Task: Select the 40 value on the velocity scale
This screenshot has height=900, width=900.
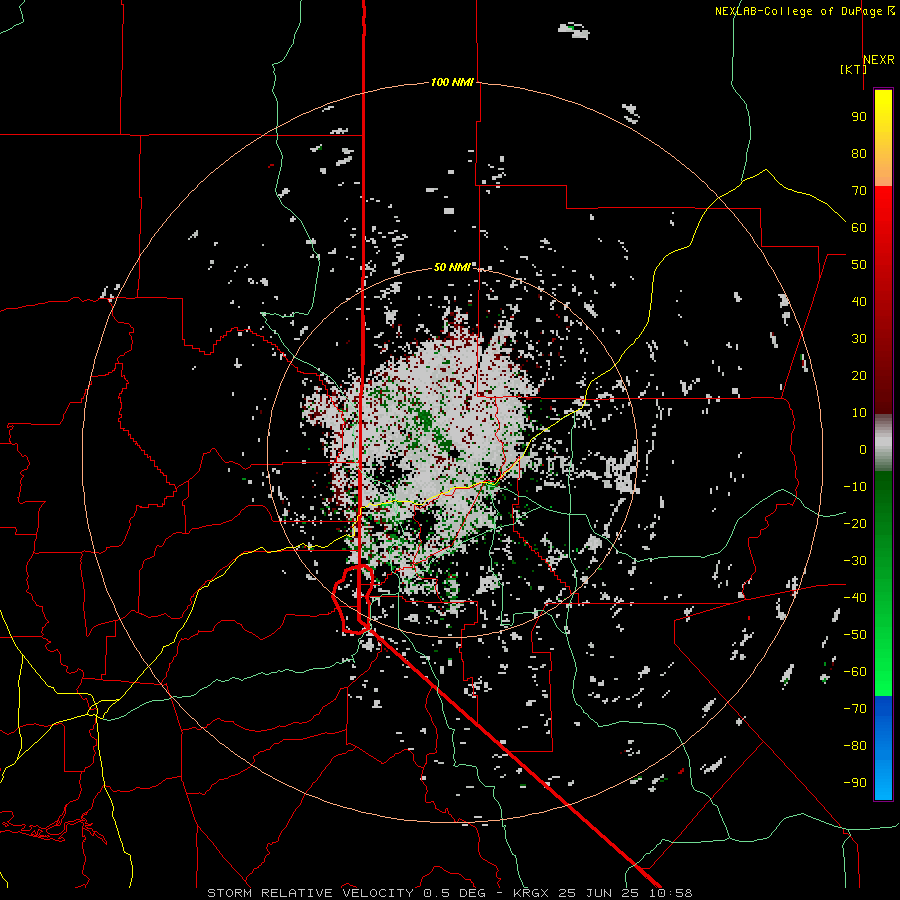Action: 859,302
